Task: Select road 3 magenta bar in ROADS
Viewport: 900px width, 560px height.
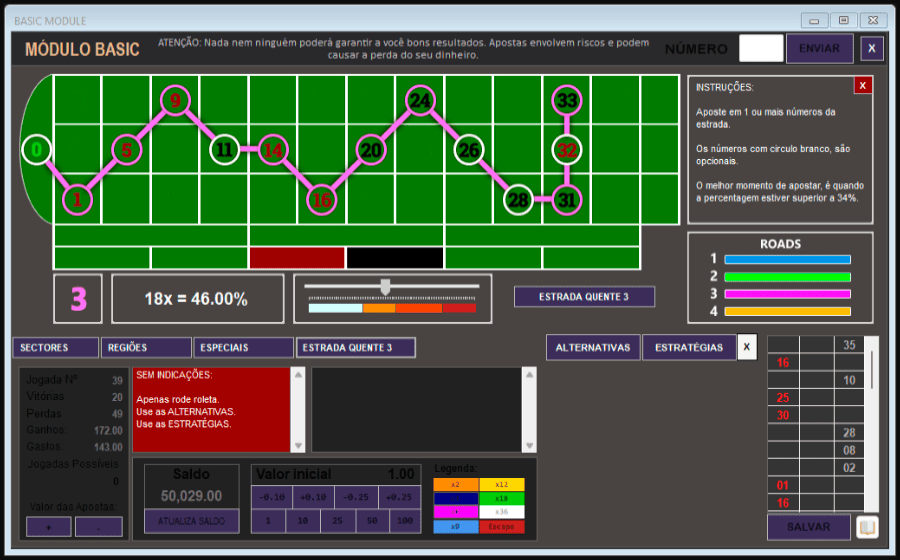Action: [x=787, y=294]
